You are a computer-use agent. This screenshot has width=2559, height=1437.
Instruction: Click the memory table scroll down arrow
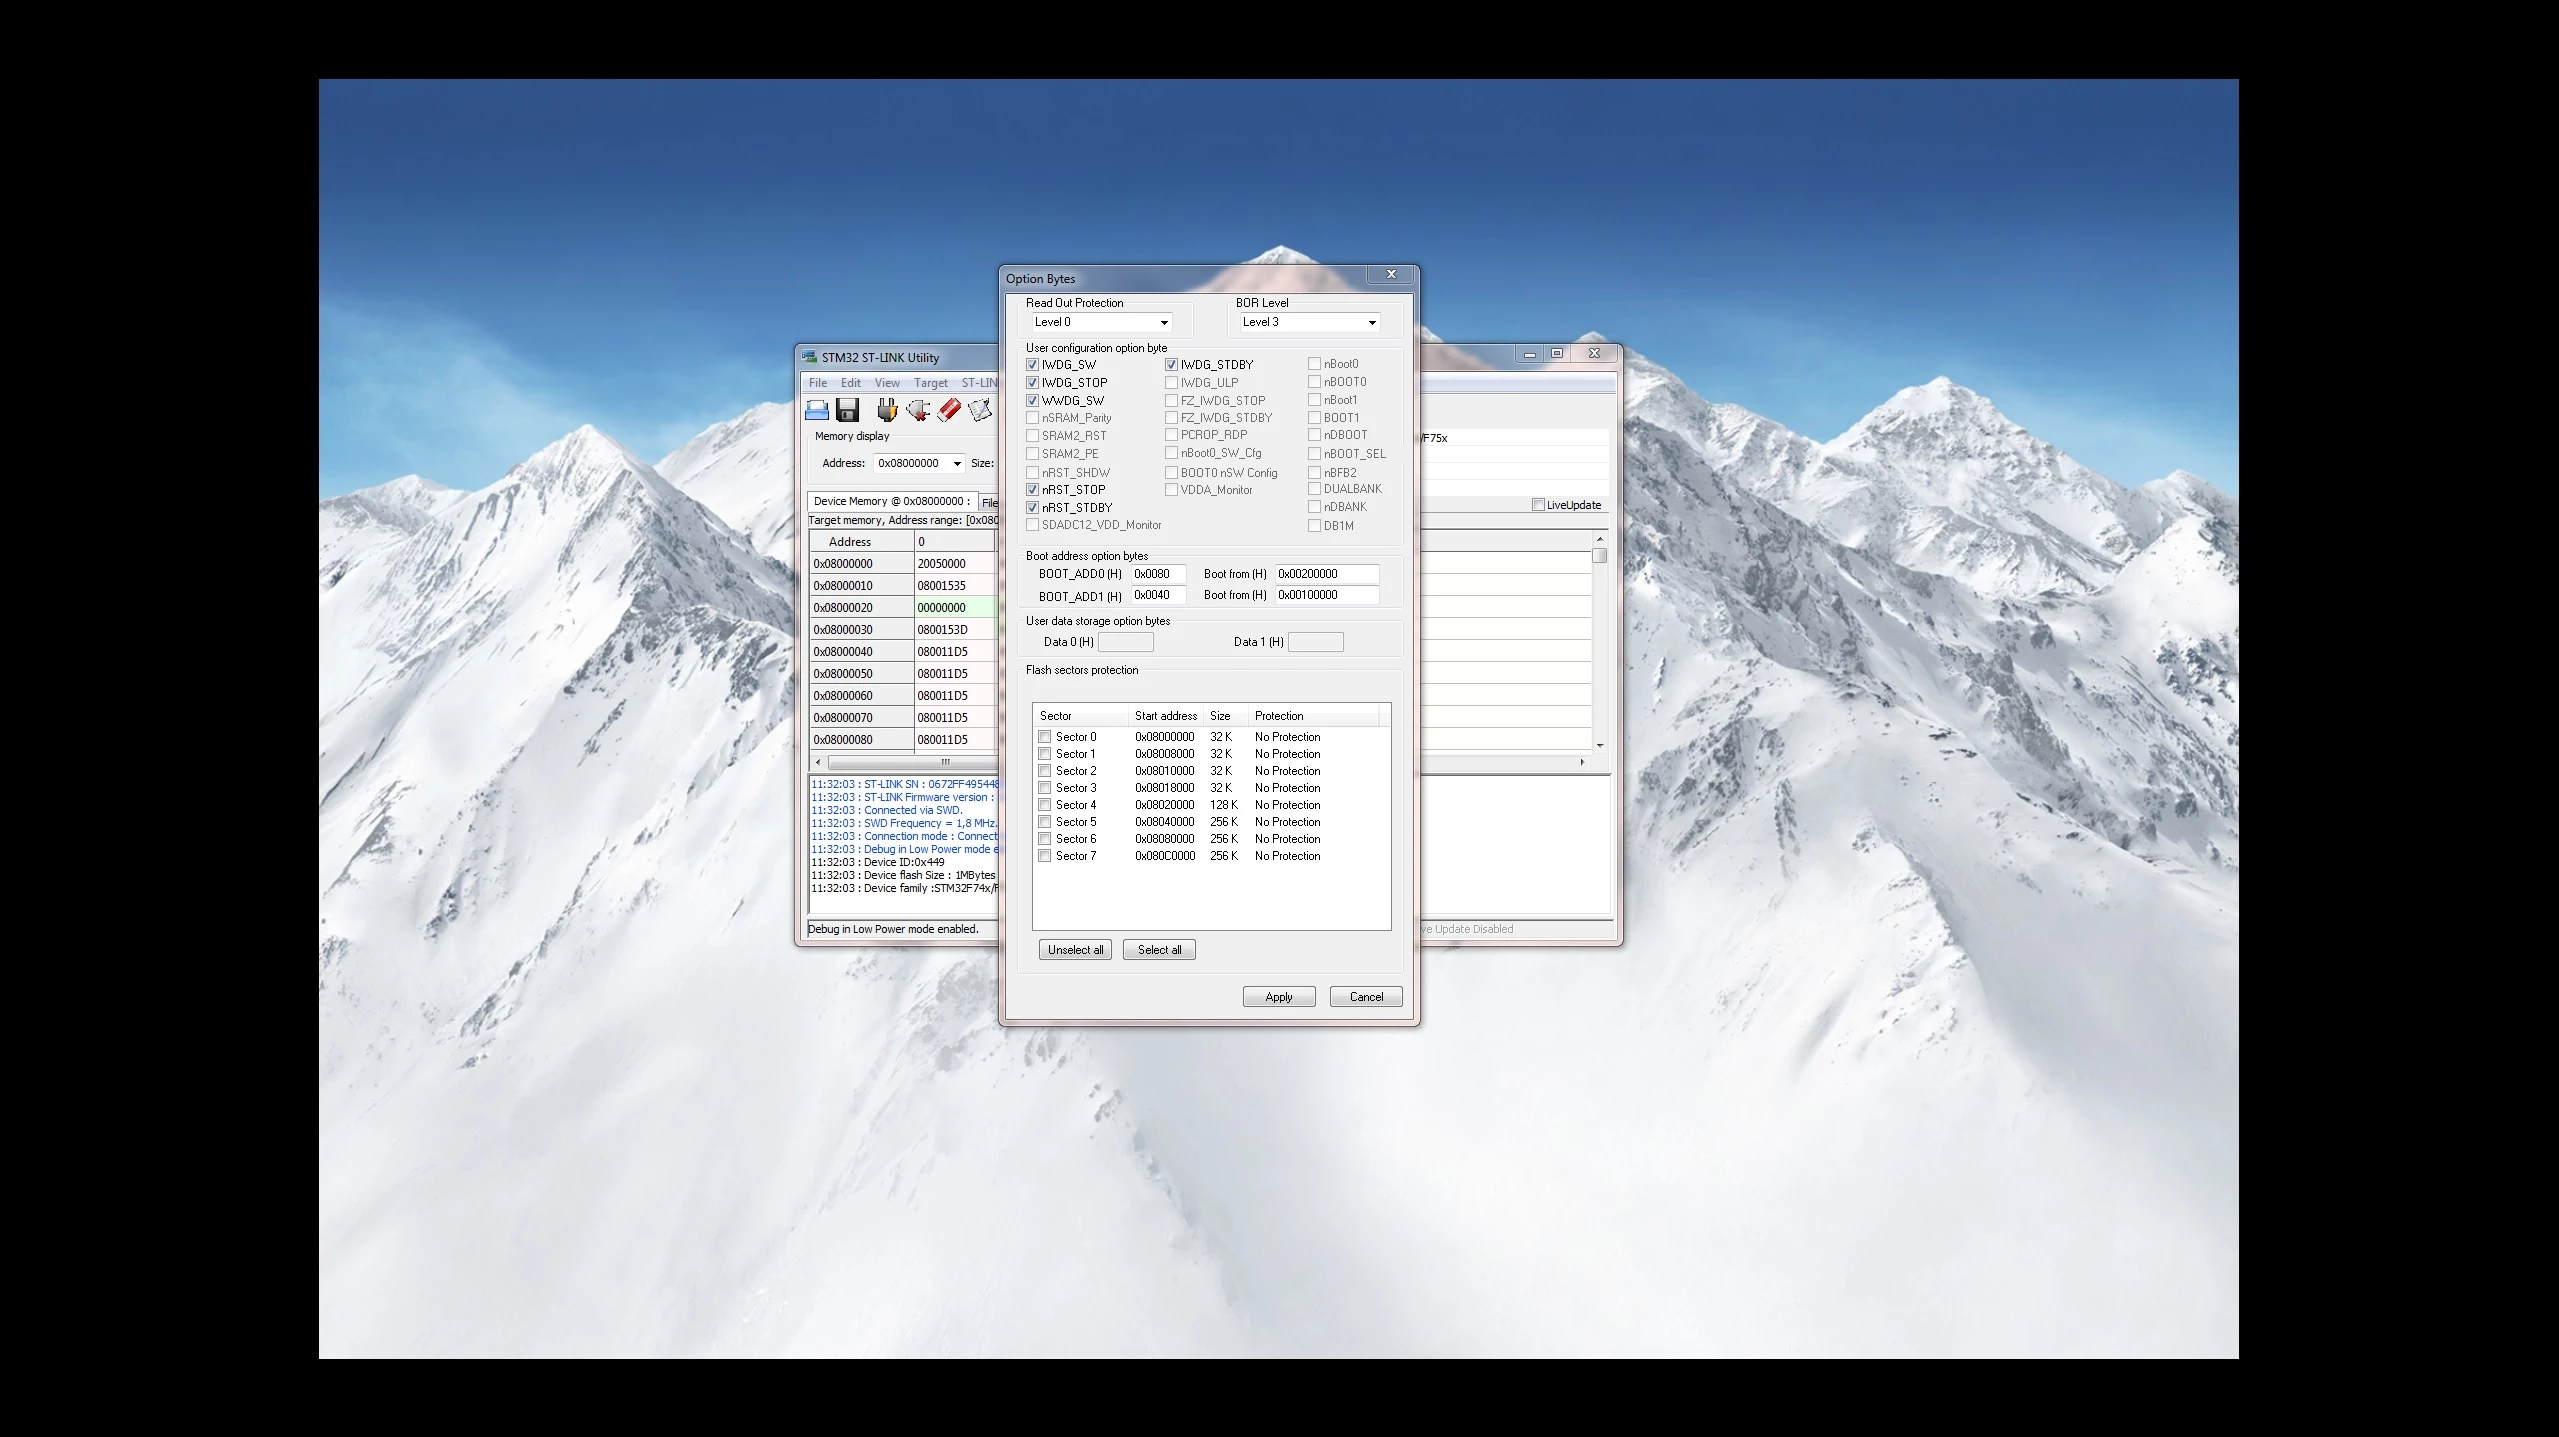pos(1600,745)
